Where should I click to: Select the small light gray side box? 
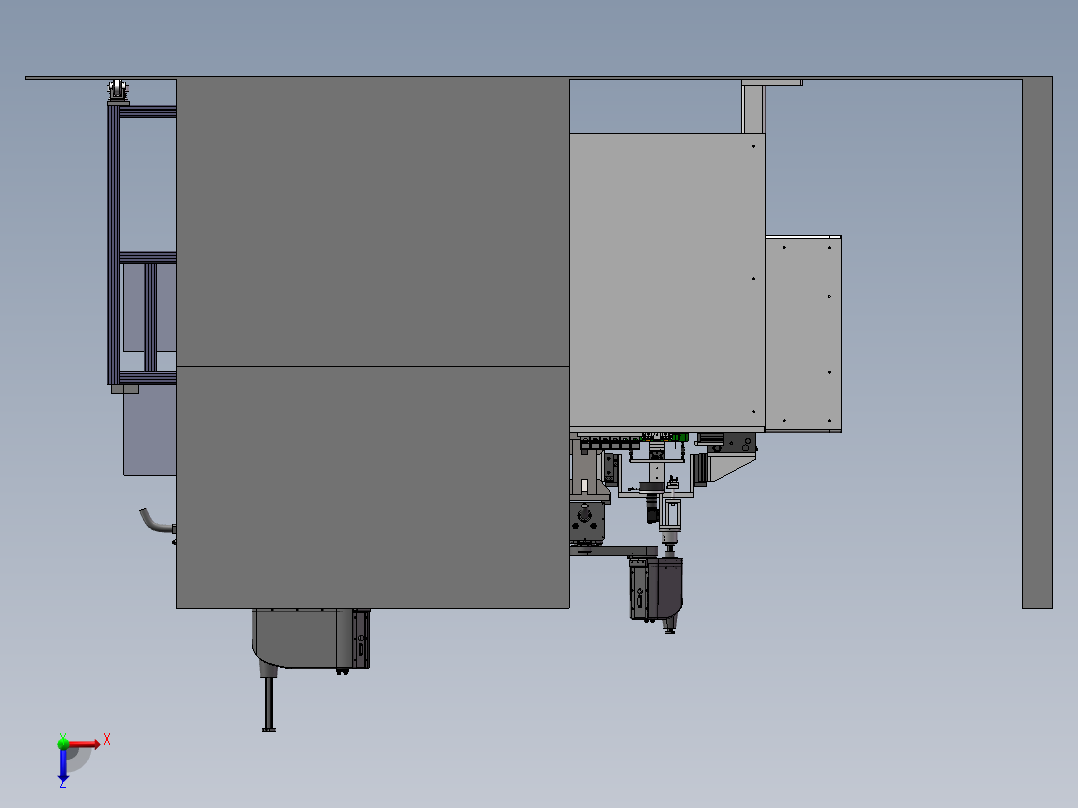click(x=803, y=334)
